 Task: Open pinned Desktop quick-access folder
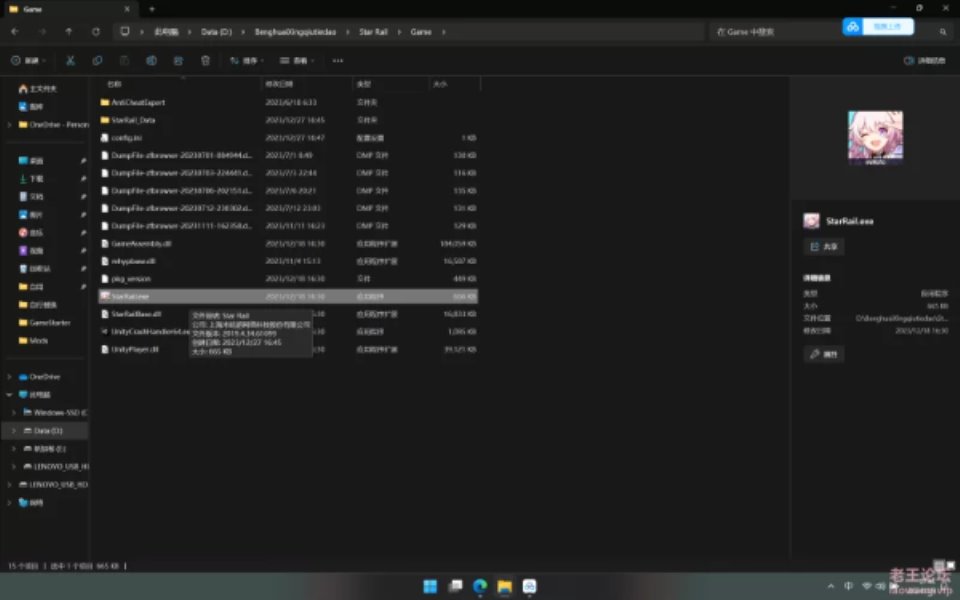(31, 160)
